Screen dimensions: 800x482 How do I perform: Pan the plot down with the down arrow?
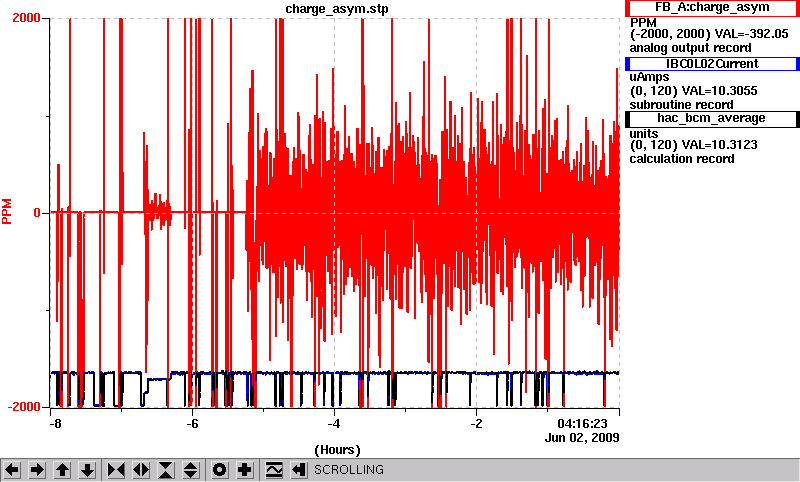88,470
